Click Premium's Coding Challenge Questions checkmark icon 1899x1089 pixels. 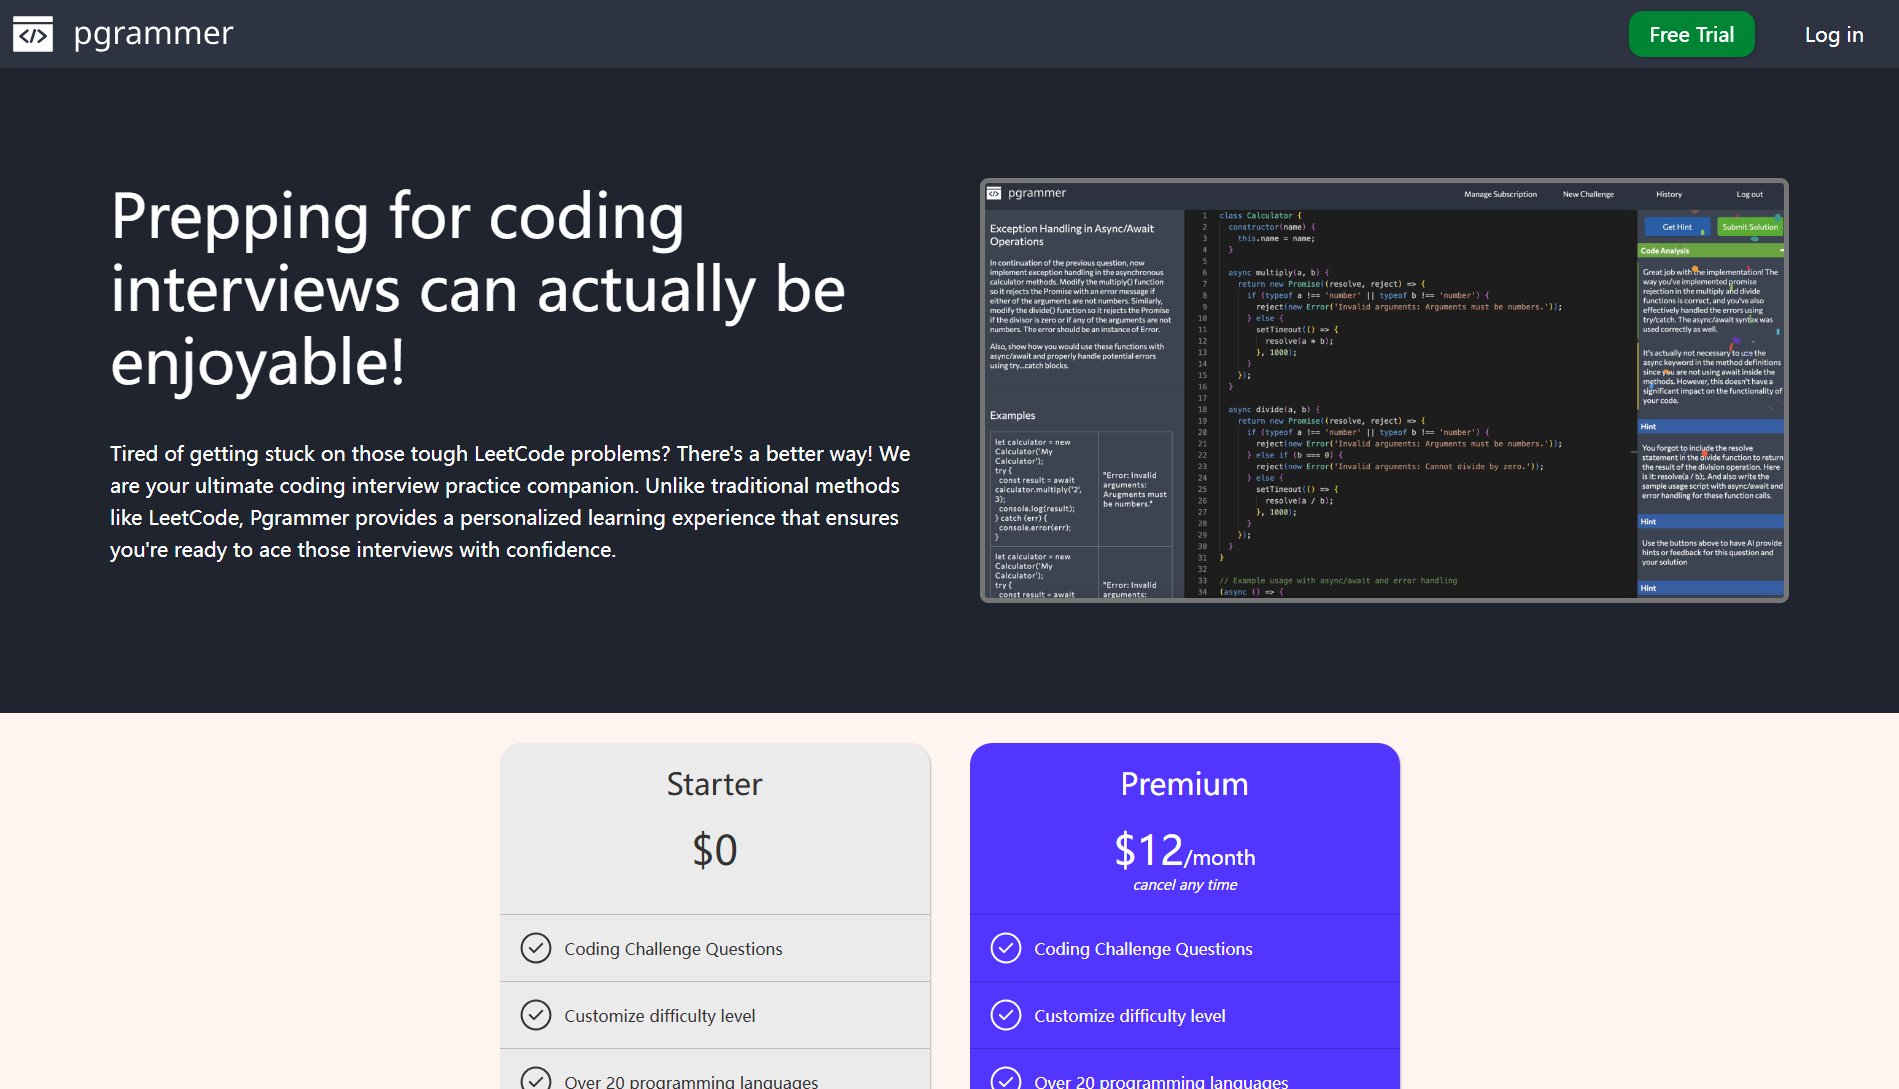tap(1005, 948)
